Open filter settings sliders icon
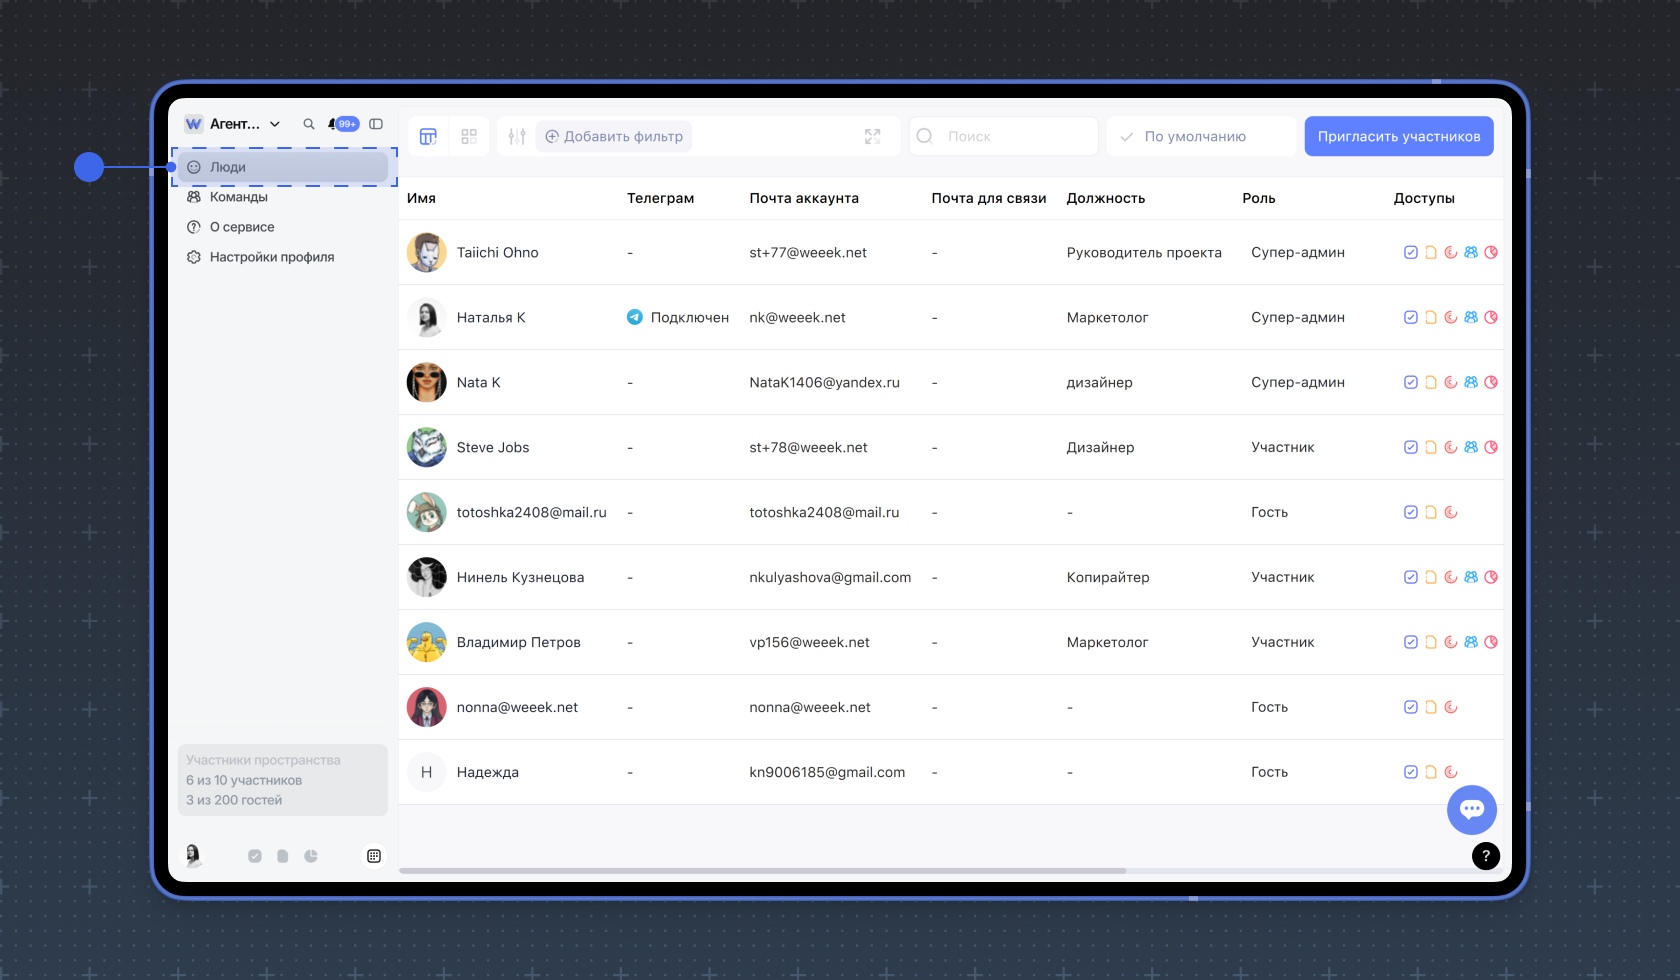The image size is (1680, 980). click(x=517, y=136)
